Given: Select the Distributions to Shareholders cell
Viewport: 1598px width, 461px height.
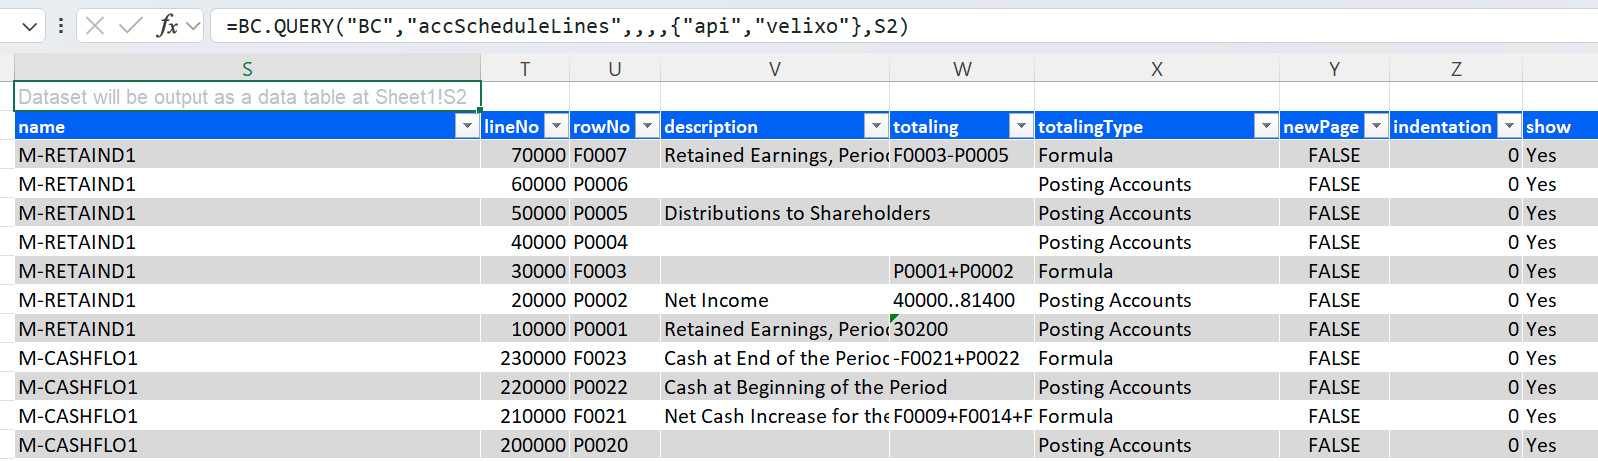Looking at the screenshot, I should [x=774, y=213].
